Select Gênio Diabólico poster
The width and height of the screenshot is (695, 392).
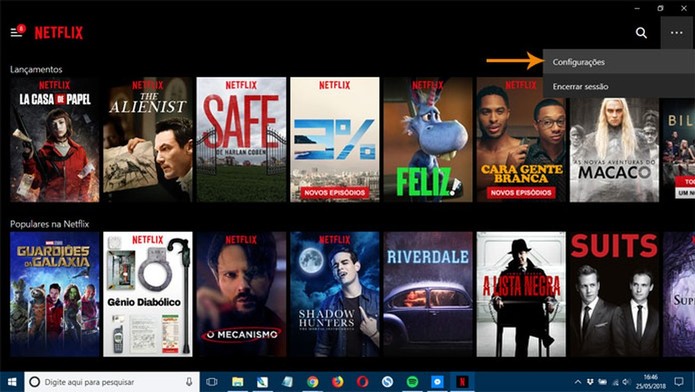148,294
